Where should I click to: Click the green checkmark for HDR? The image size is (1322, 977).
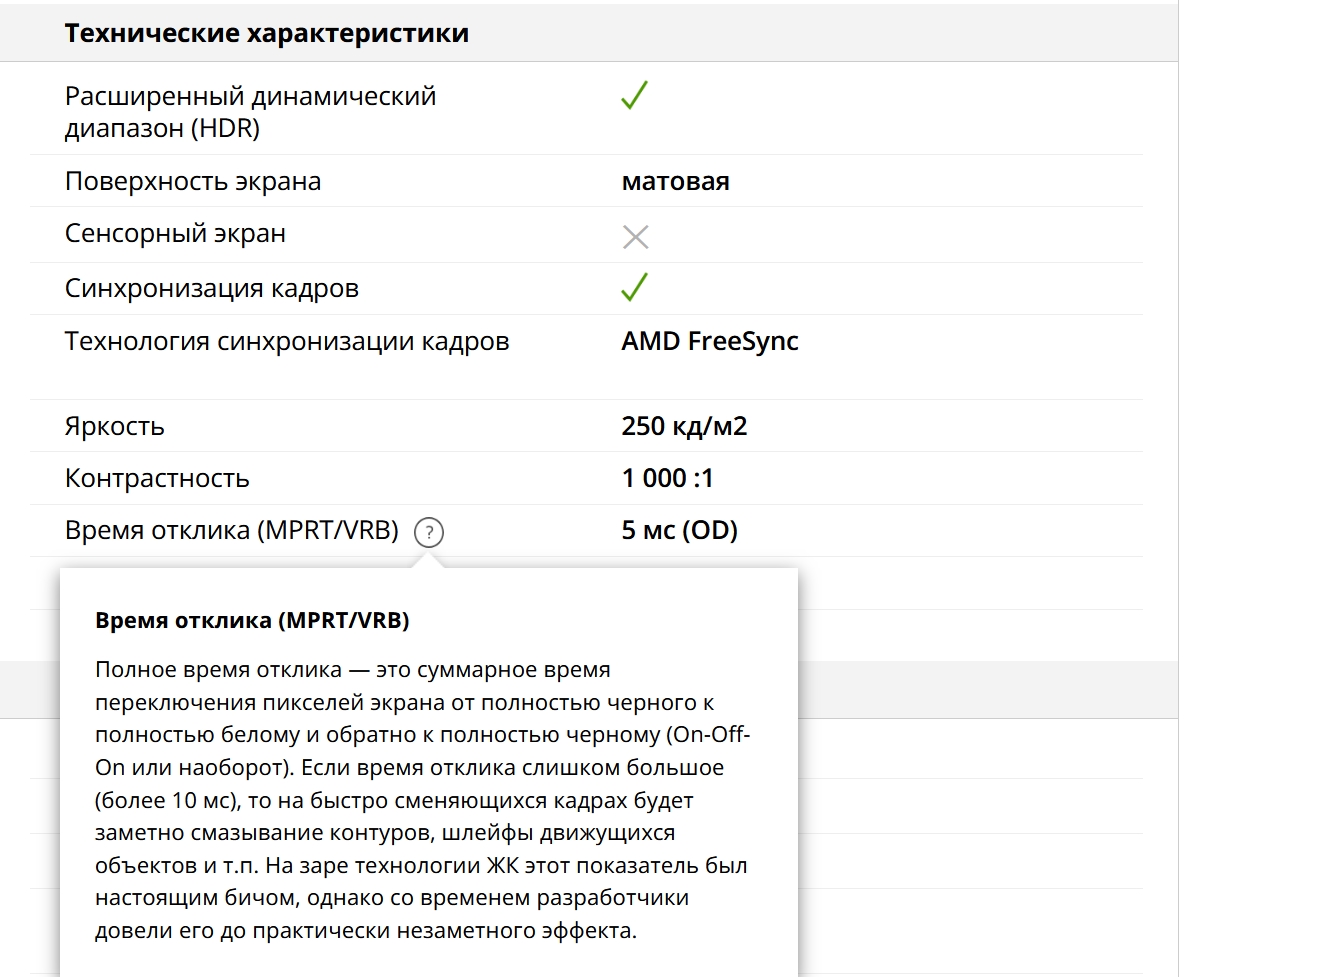pos(635,96)
